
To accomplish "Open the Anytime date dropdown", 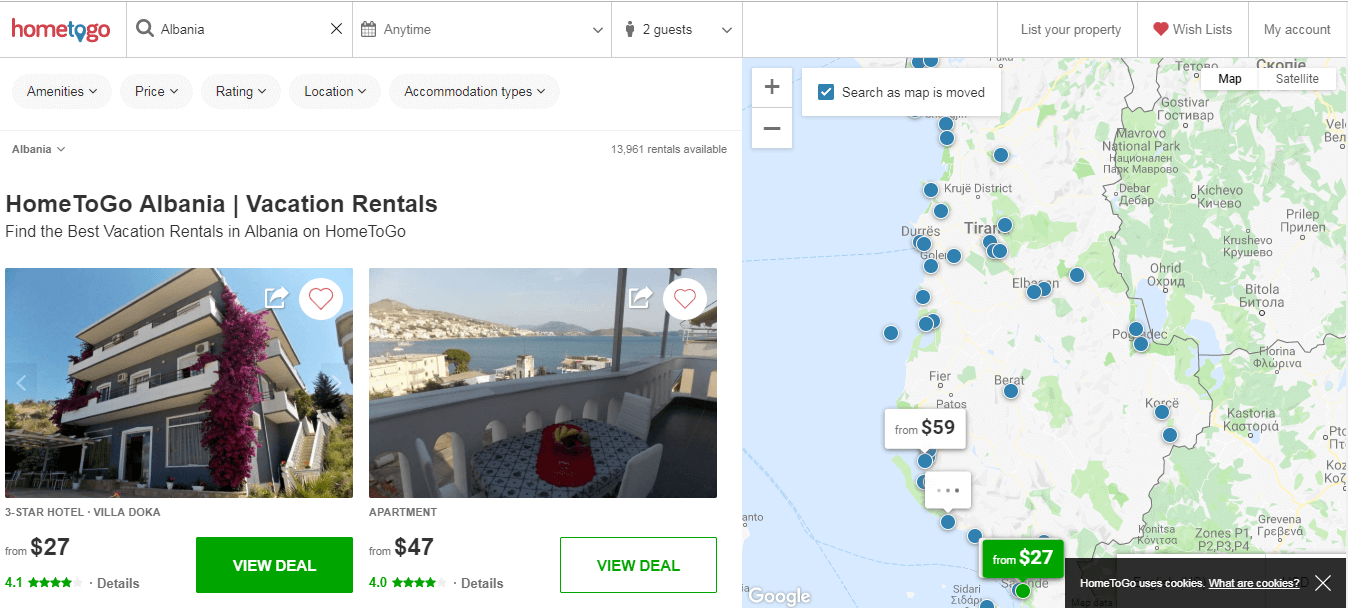I will point(482,29).
